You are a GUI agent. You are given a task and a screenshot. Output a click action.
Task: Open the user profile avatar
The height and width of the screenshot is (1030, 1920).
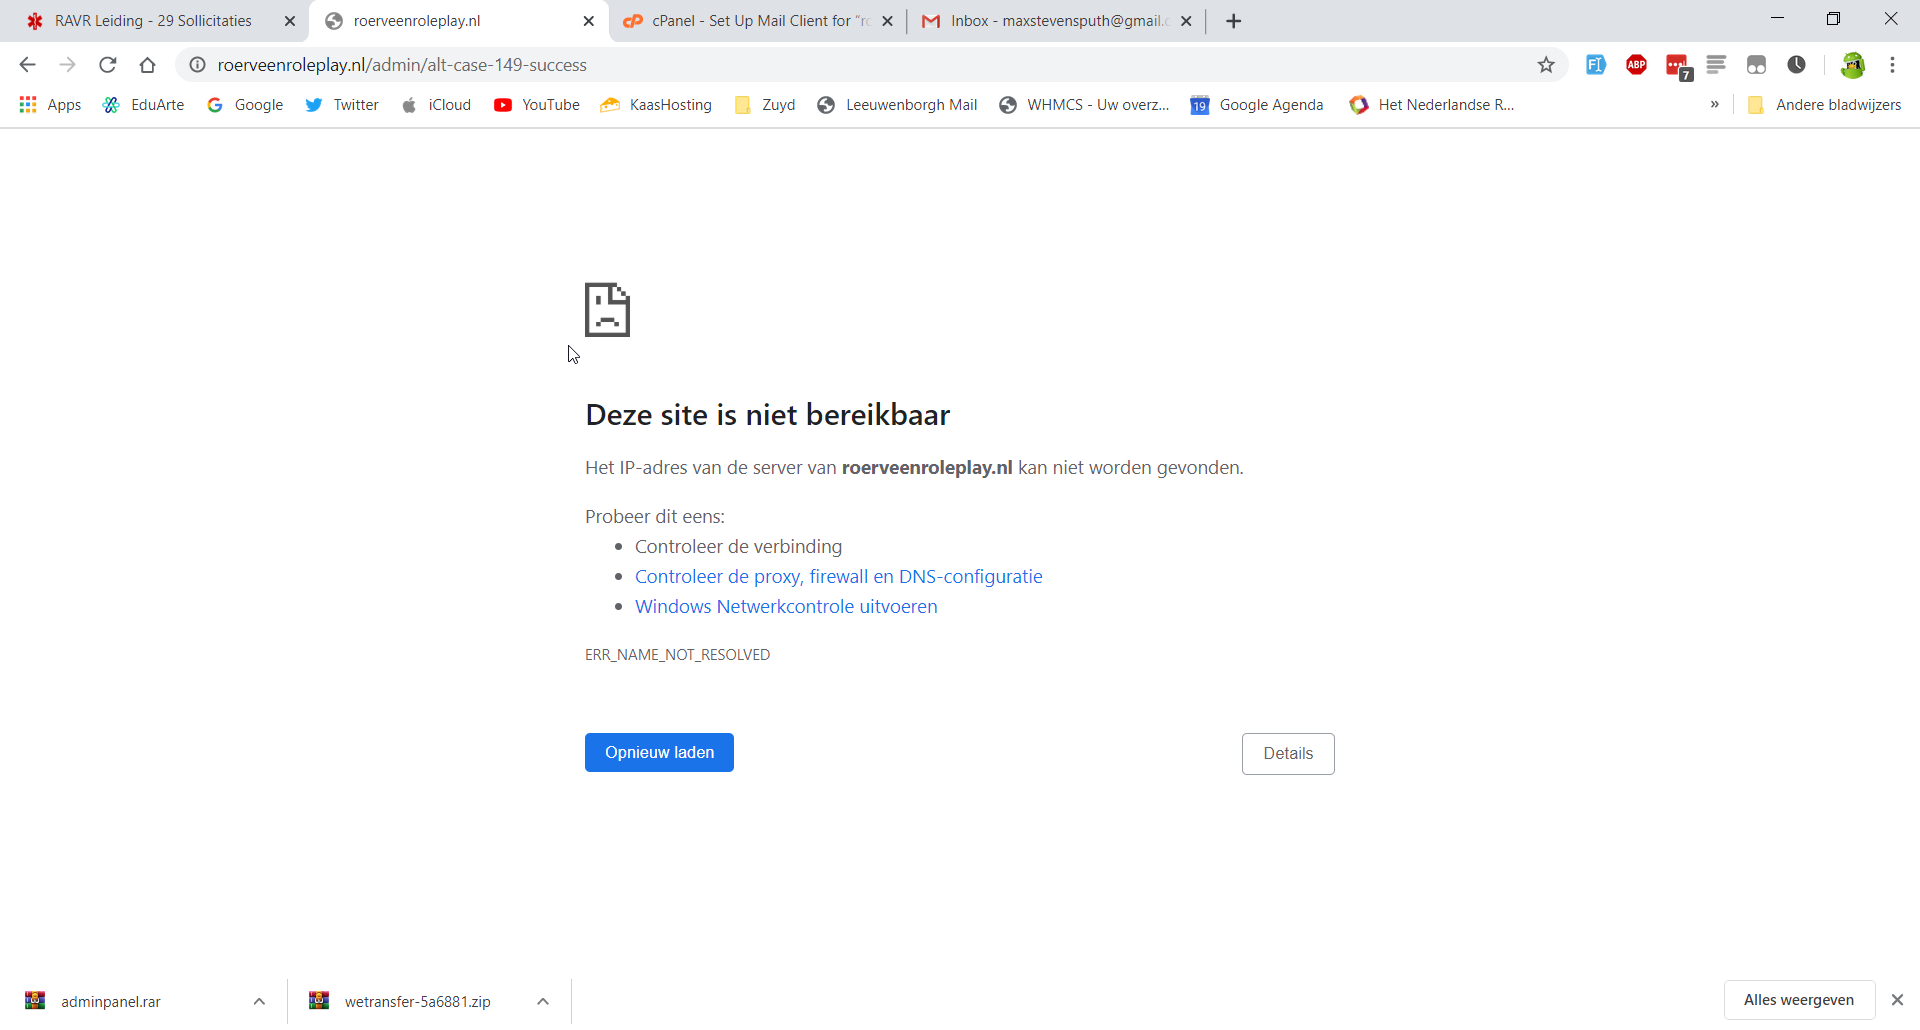click(x=1852, y=65)
